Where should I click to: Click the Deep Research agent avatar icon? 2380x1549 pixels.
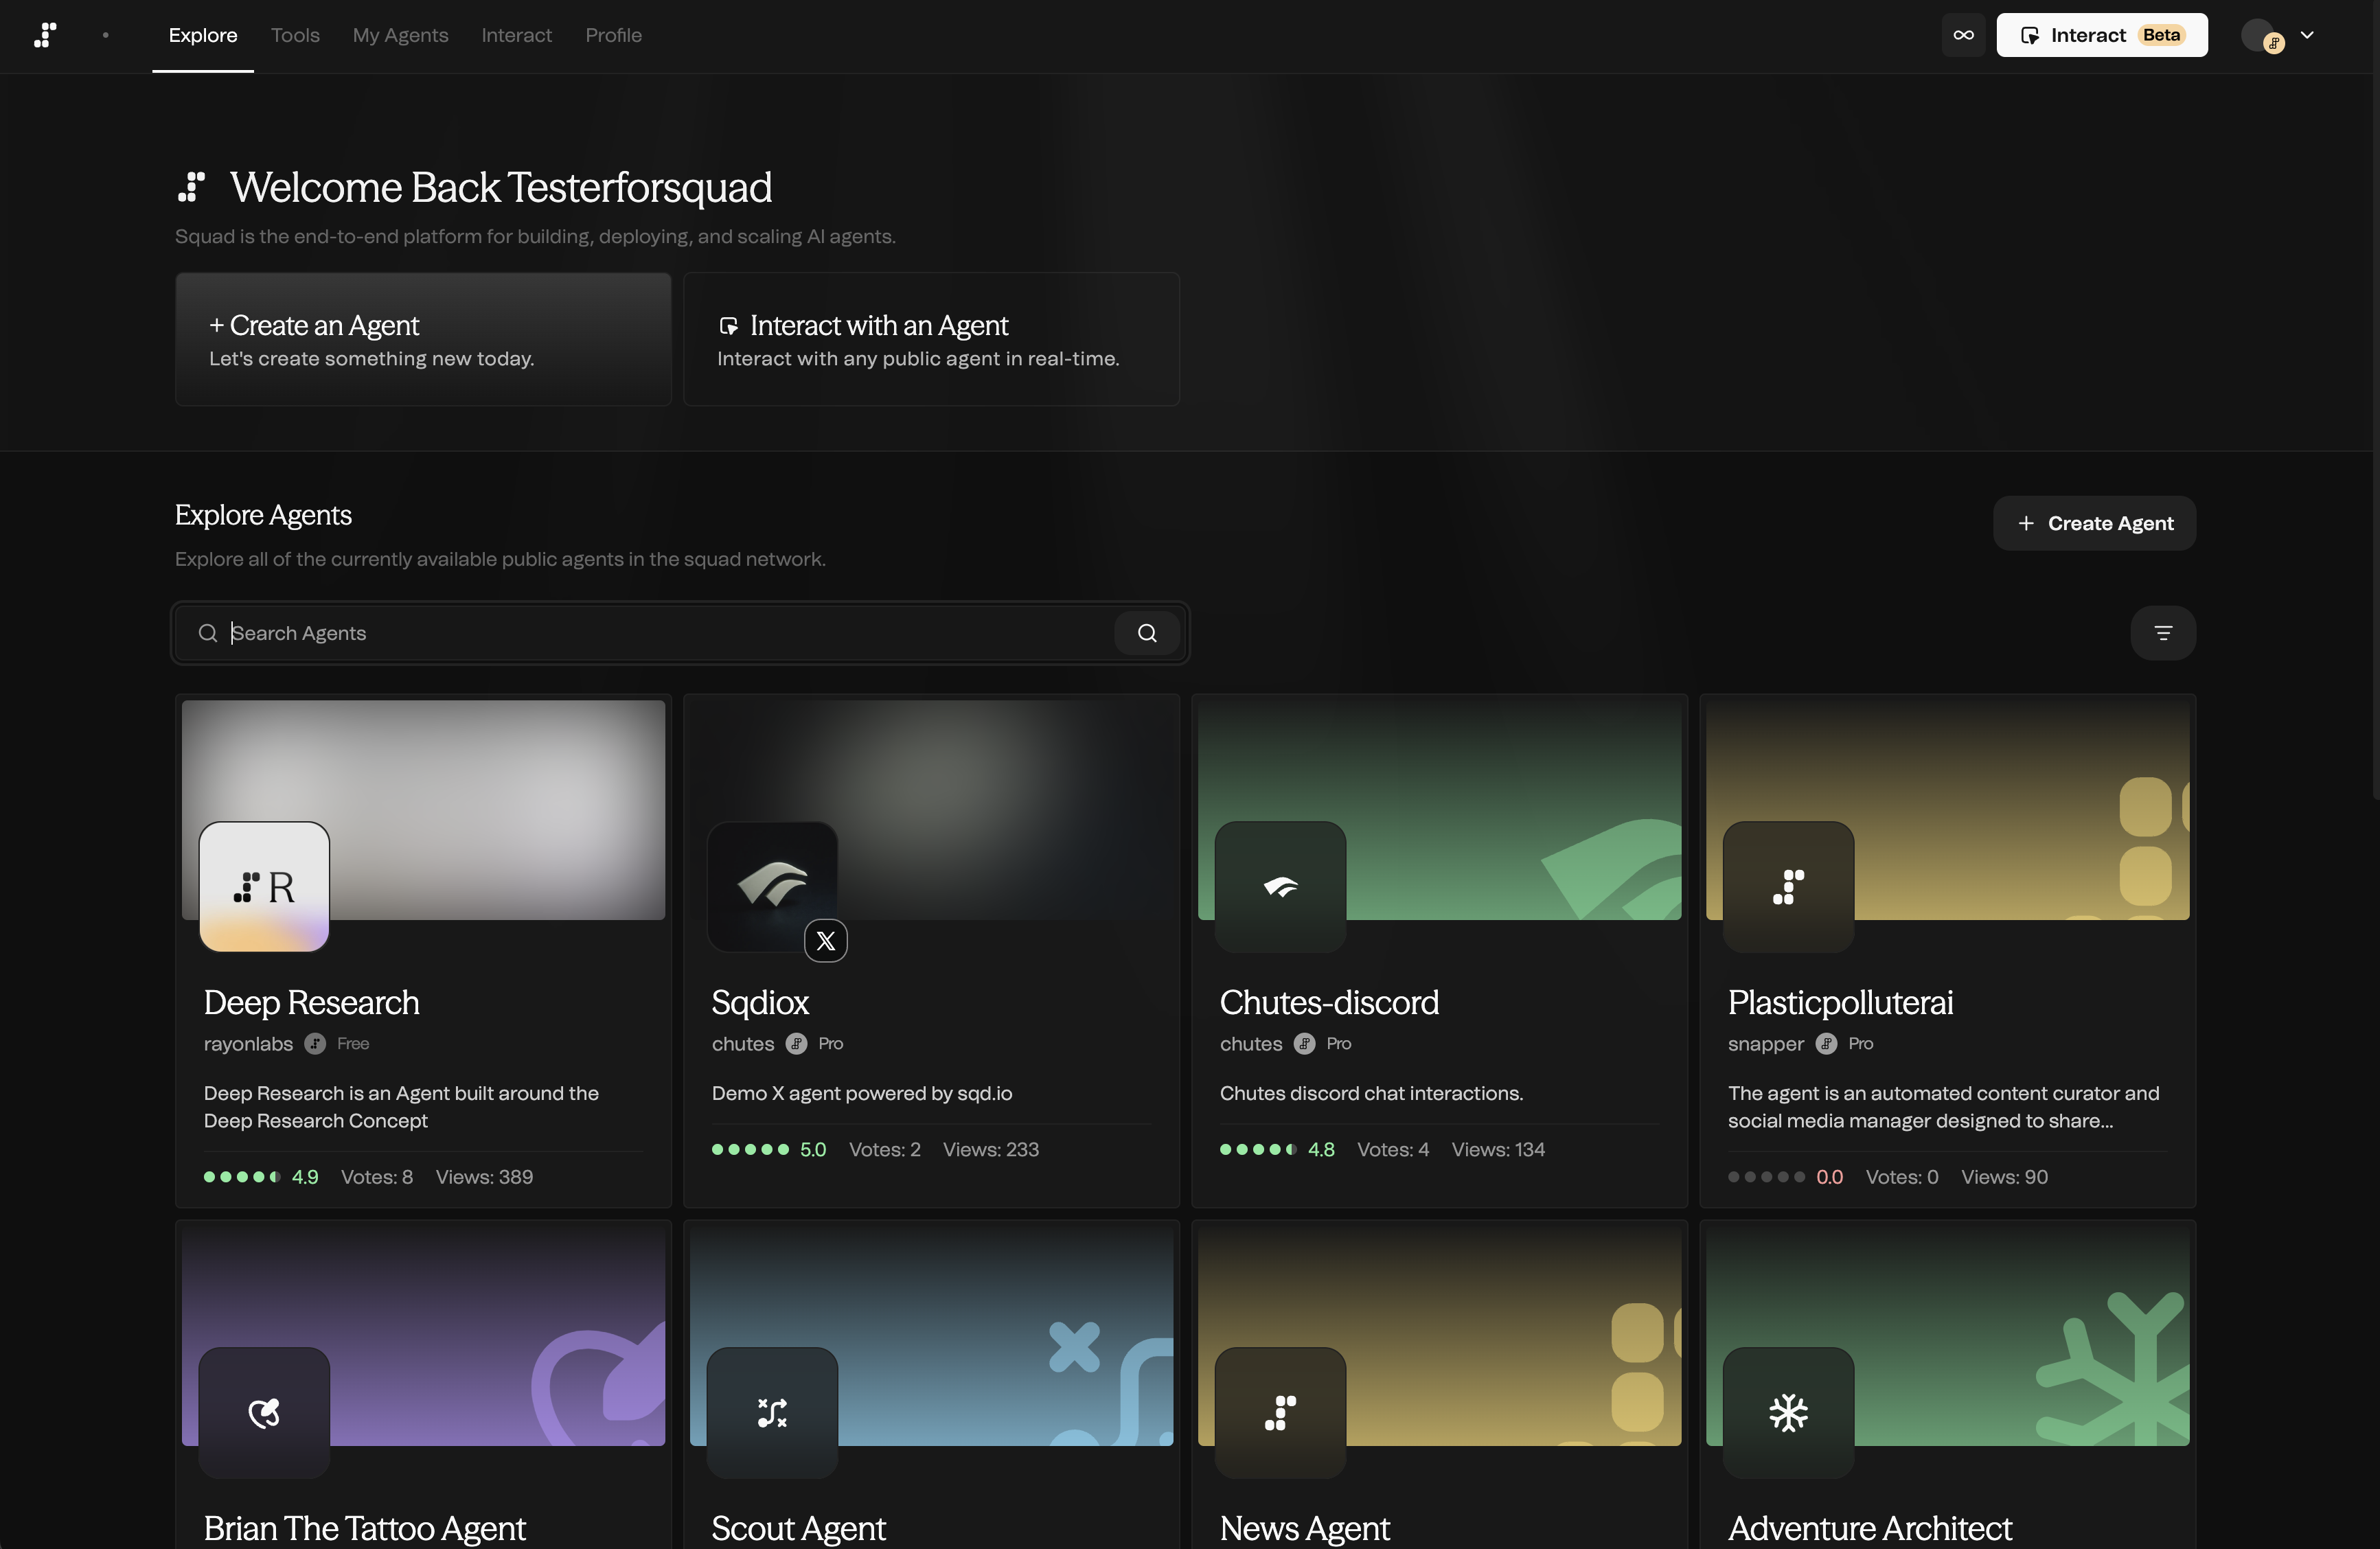pos(264,886)
